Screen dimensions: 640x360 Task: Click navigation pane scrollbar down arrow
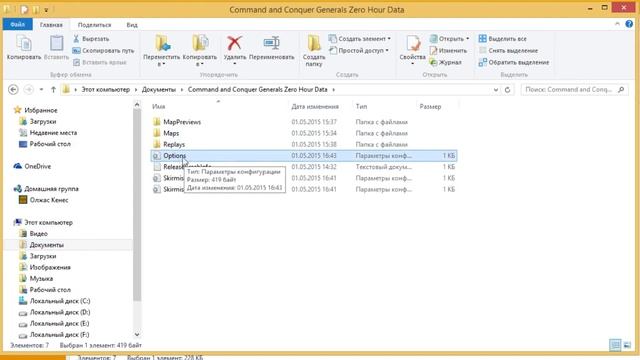point(137,335)
